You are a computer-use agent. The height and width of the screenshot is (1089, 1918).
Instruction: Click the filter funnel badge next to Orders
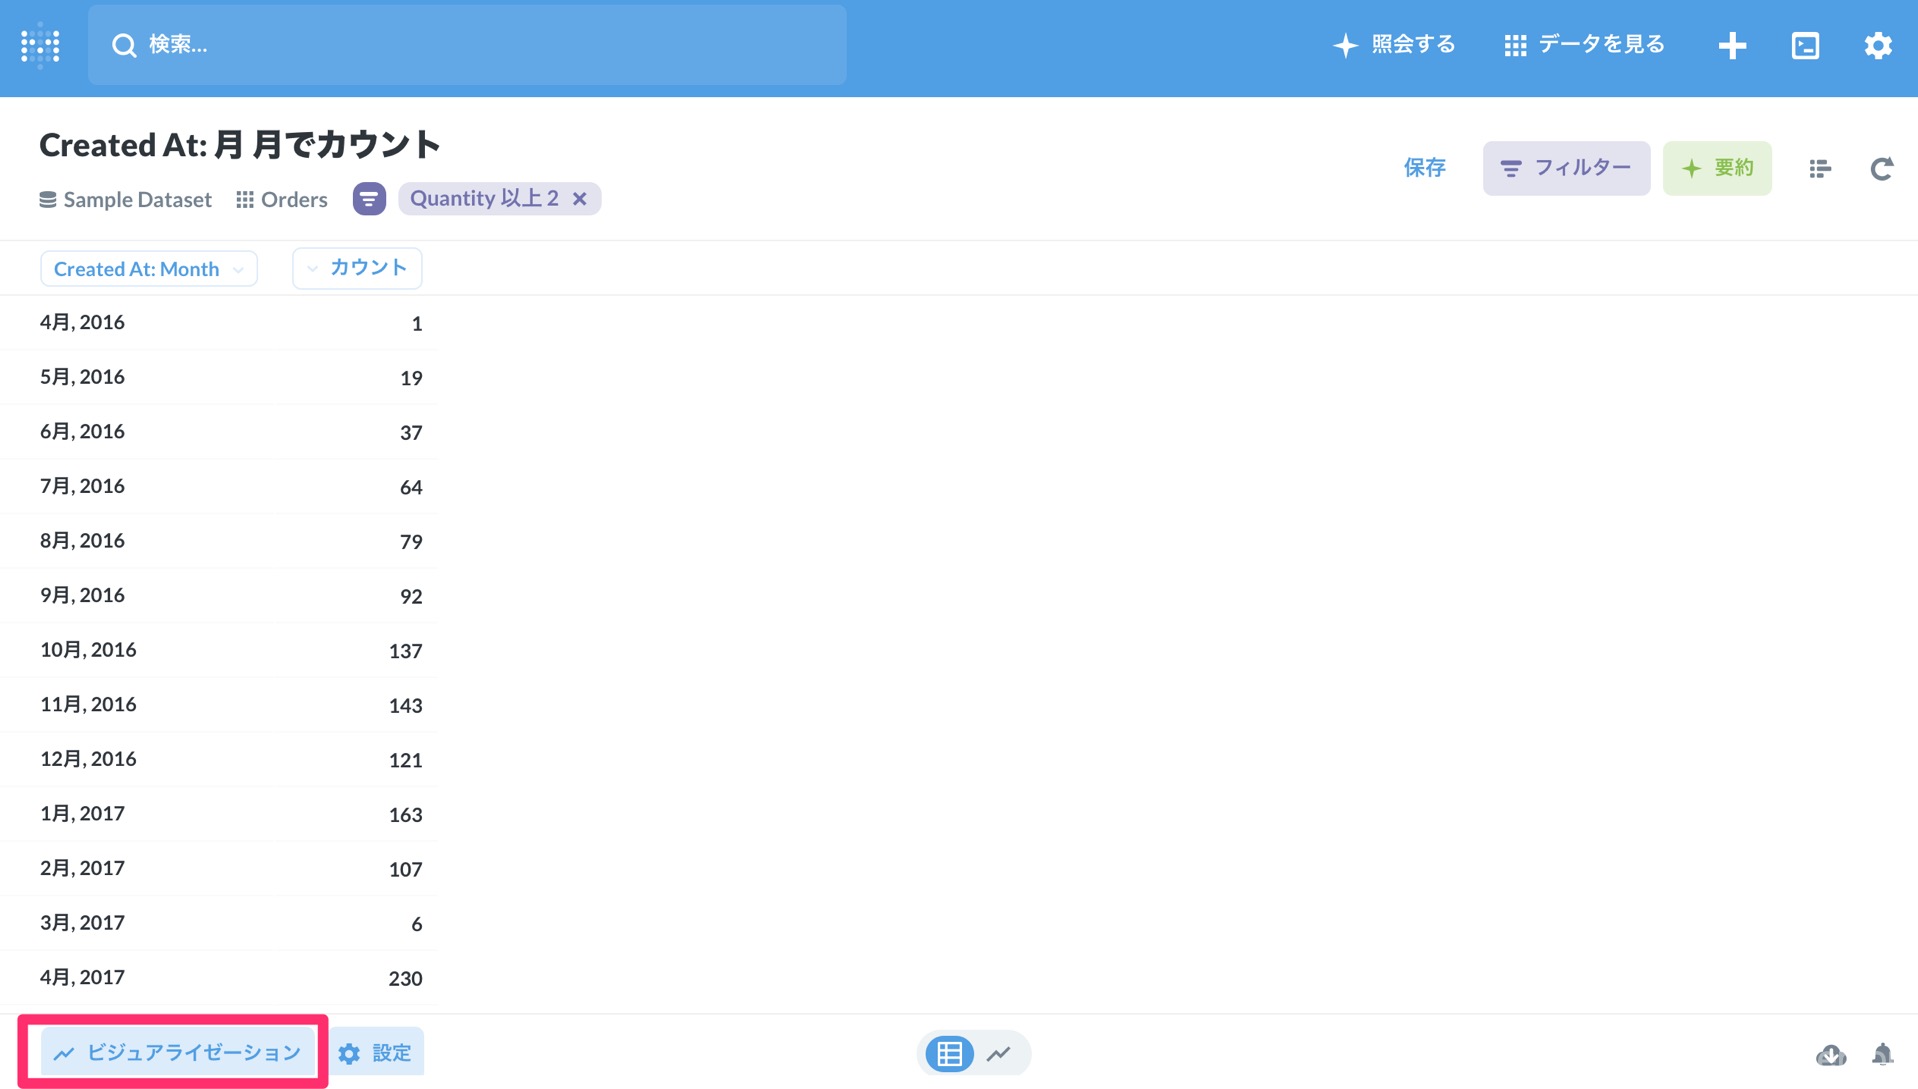tap(368, 198)
